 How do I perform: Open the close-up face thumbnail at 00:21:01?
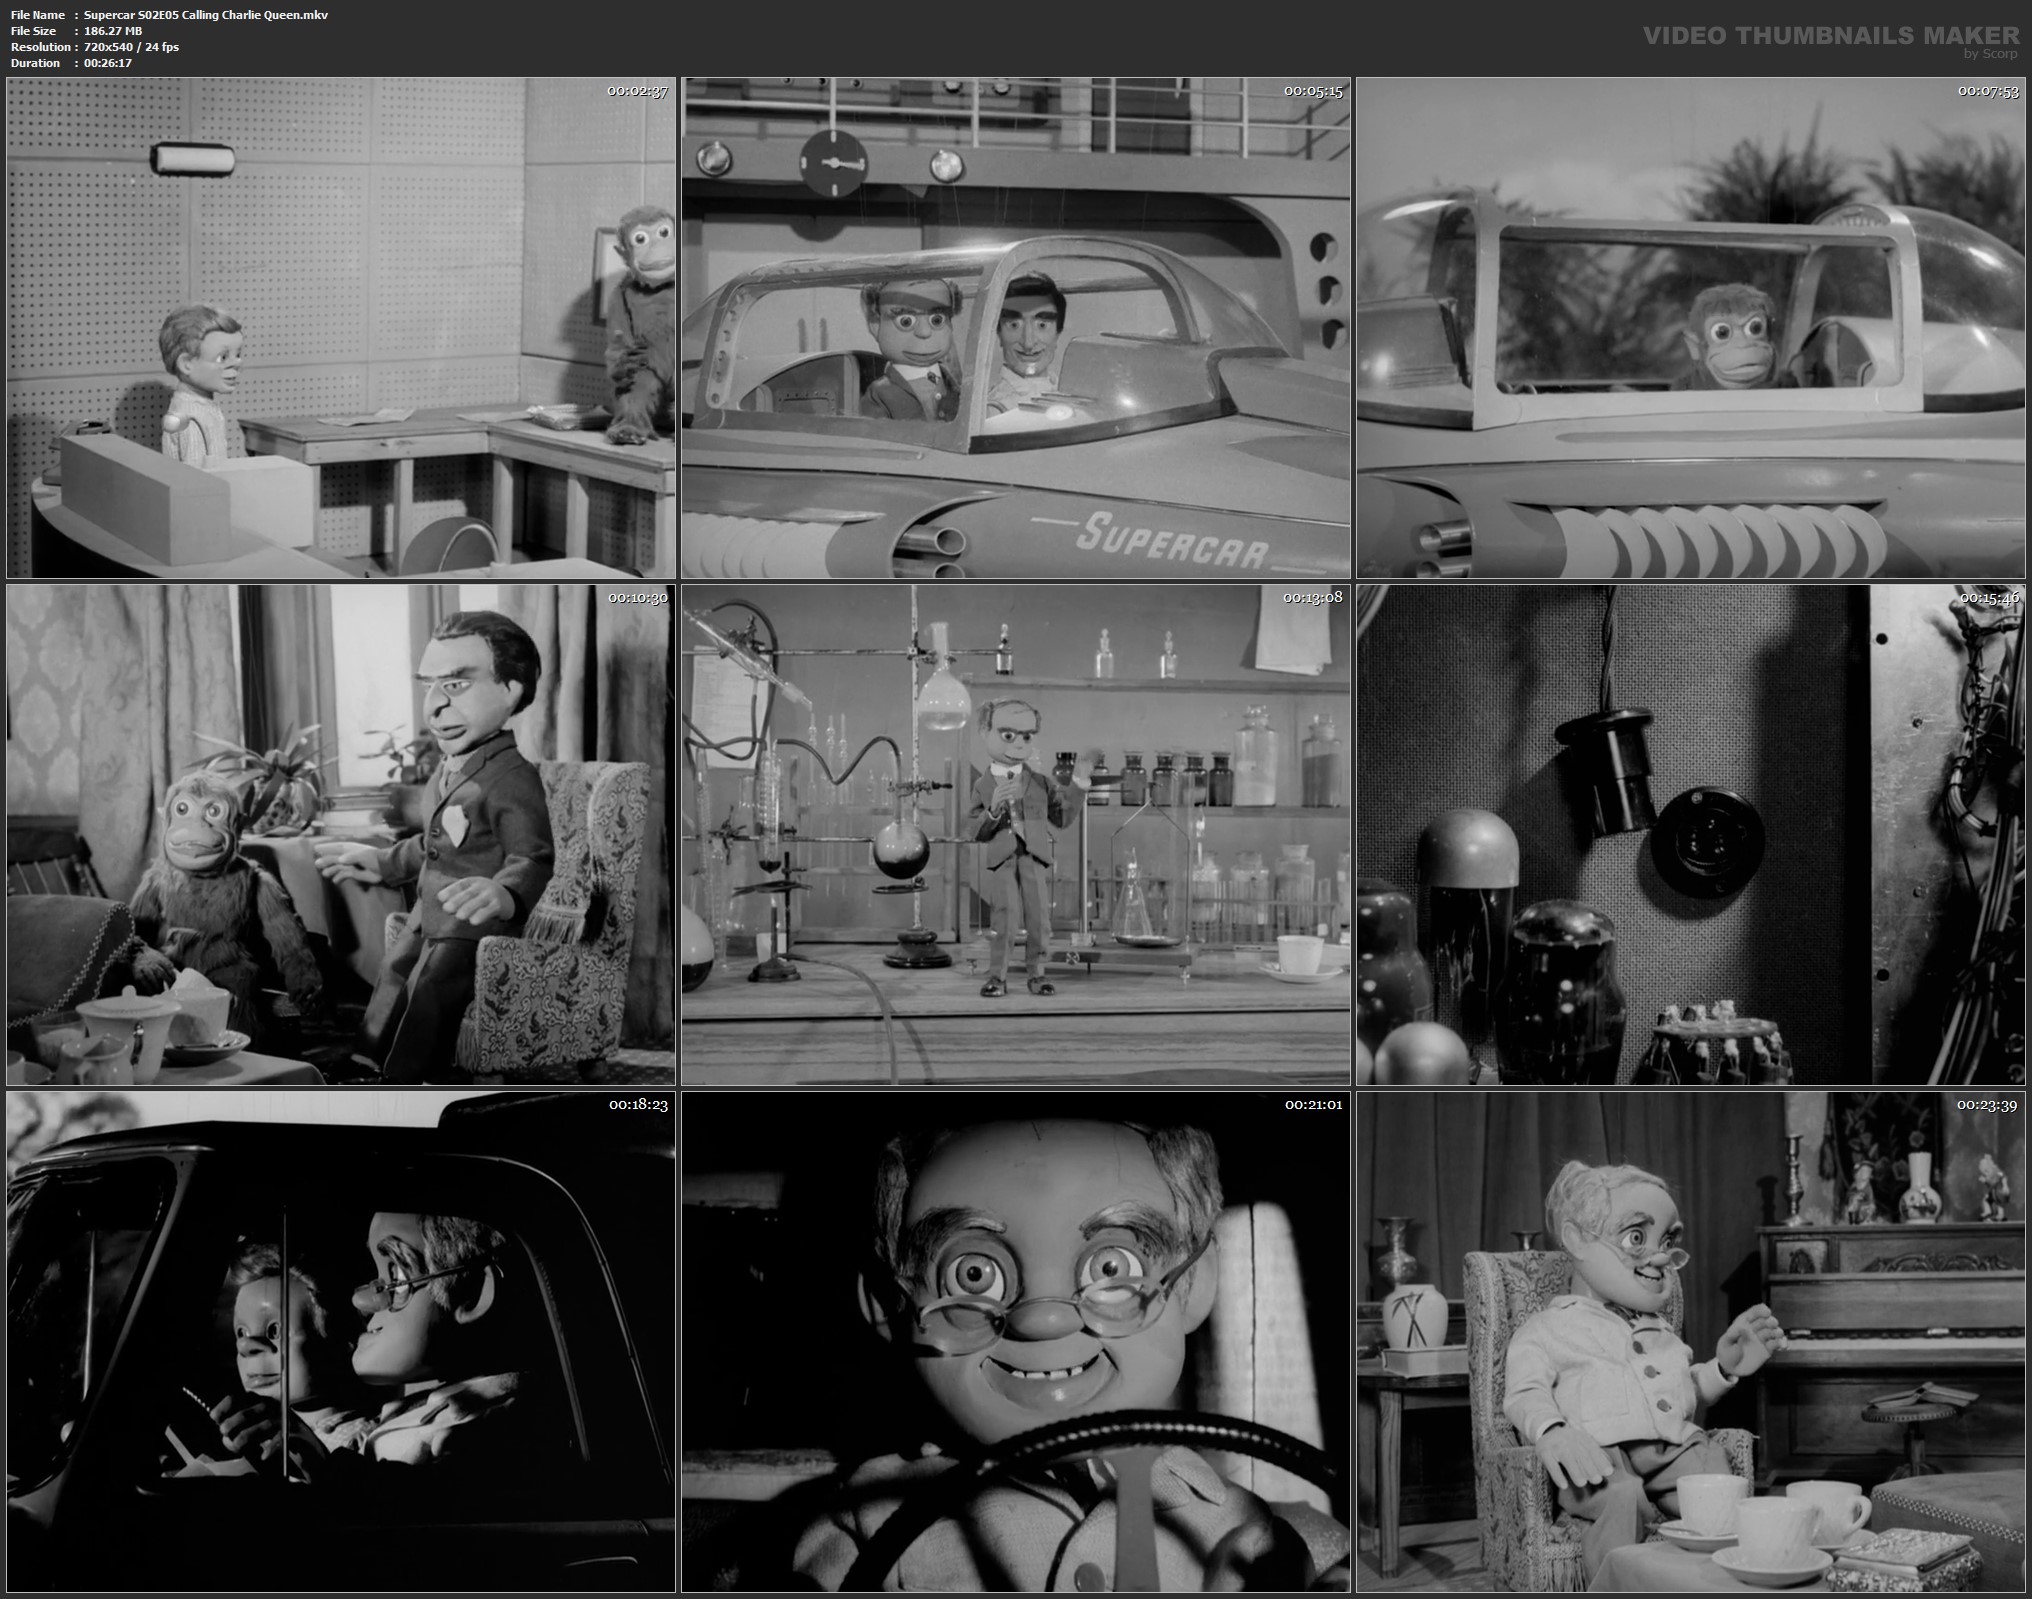coord(1015,1342)
